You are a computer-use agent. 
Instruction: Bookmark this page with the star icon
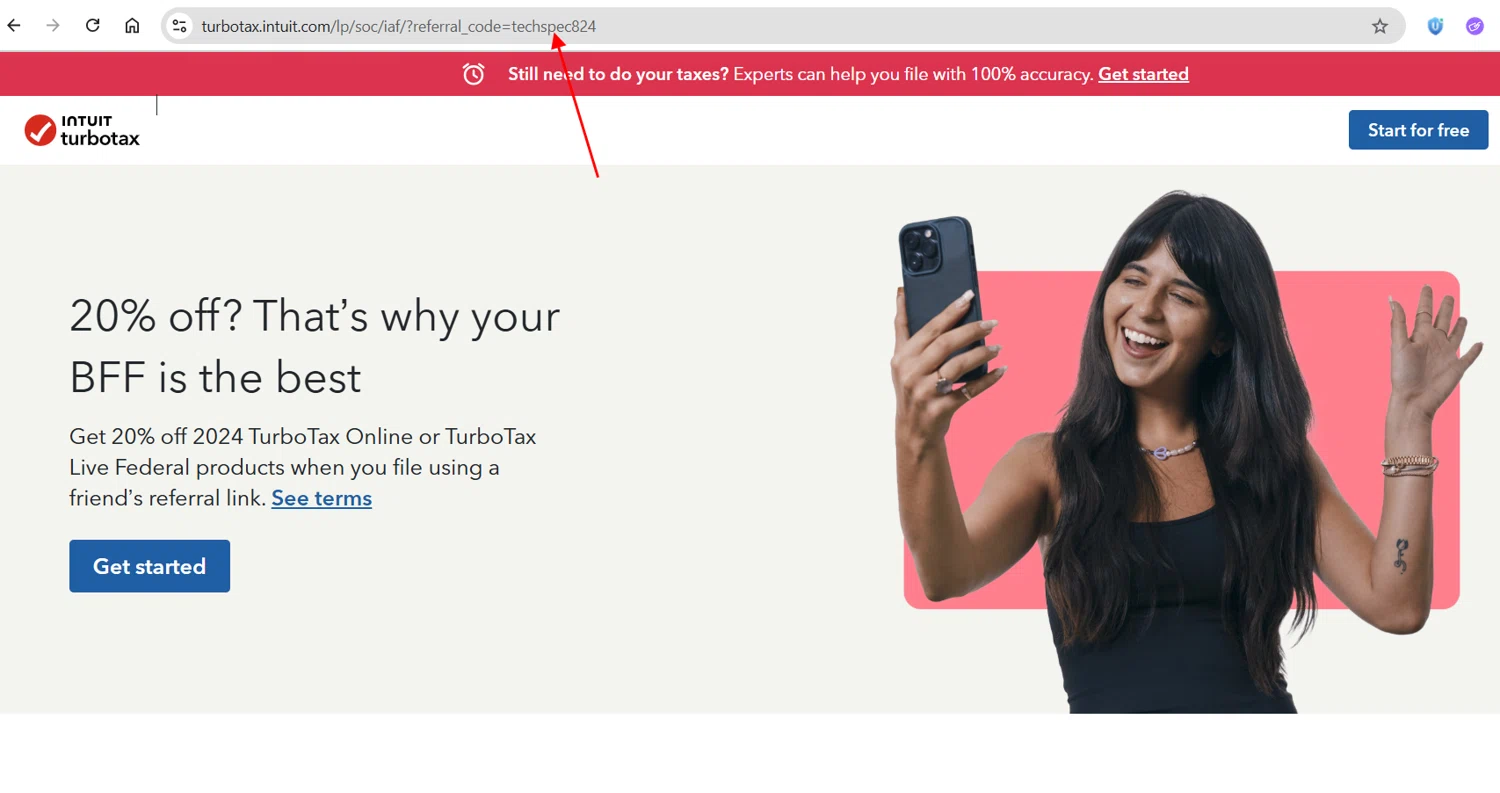coord(1380,26)
